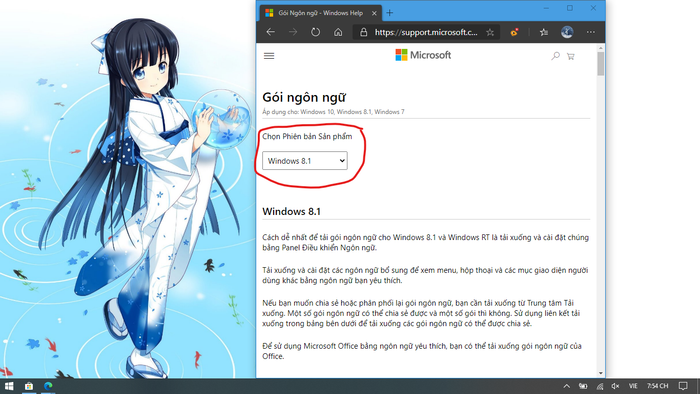
Task: Open the browser home page icon
Action: [x=338, y=32]
